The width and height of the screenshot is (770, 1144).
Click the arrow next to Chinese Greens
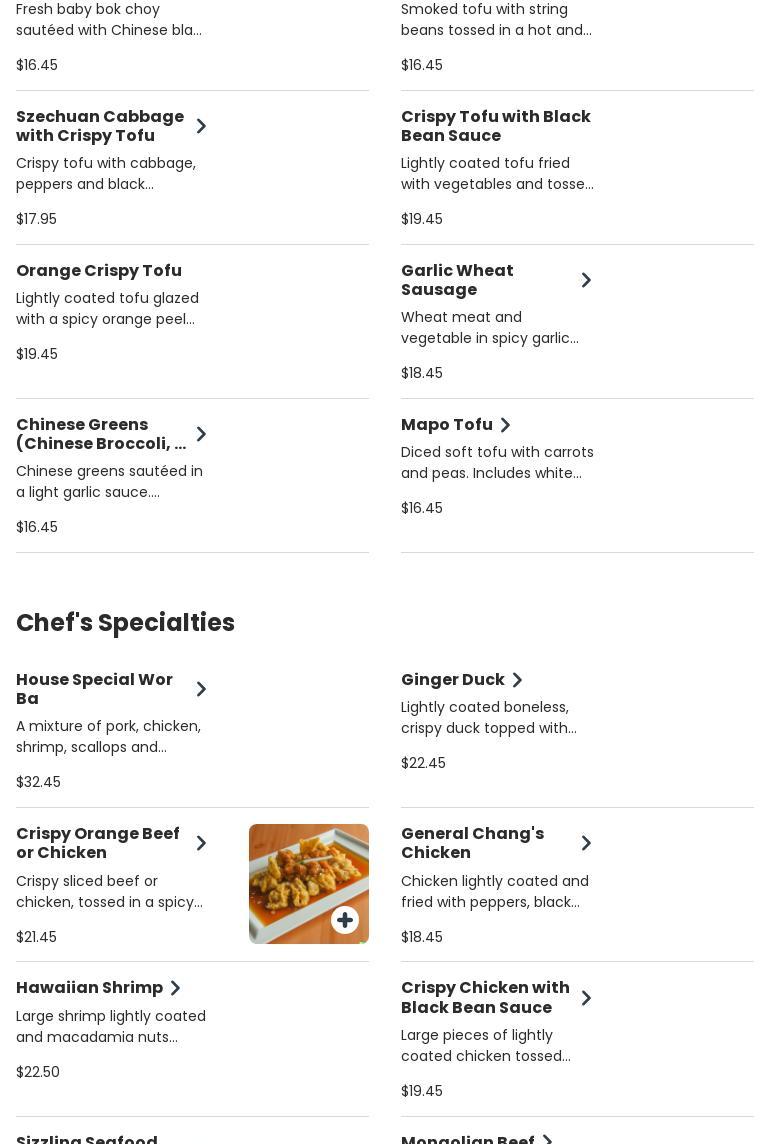(x=201, y=434)
